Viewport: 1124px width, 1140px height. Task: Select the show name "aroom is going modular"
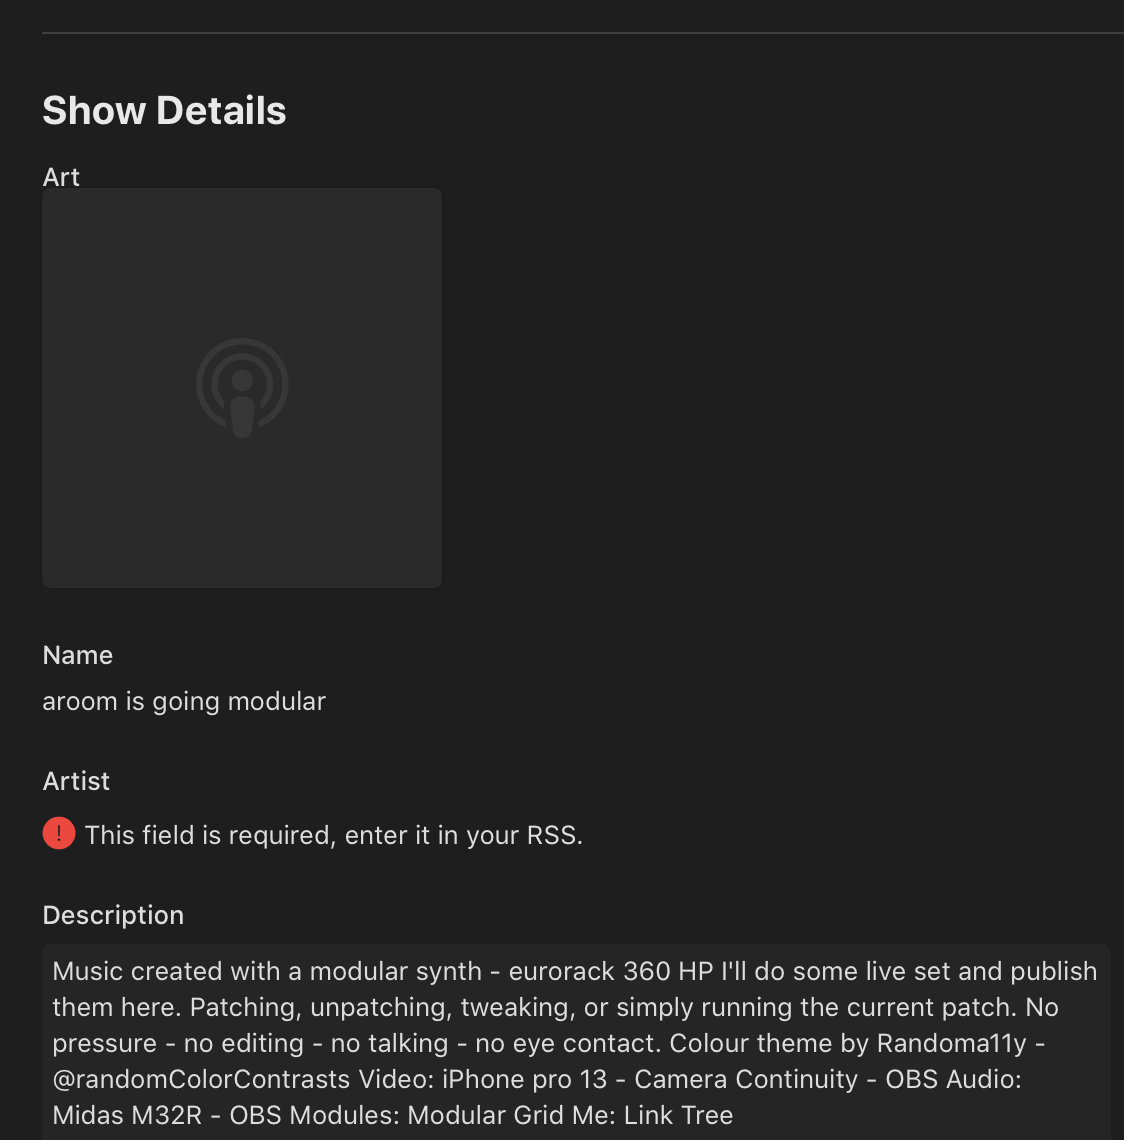click(184, 701)
